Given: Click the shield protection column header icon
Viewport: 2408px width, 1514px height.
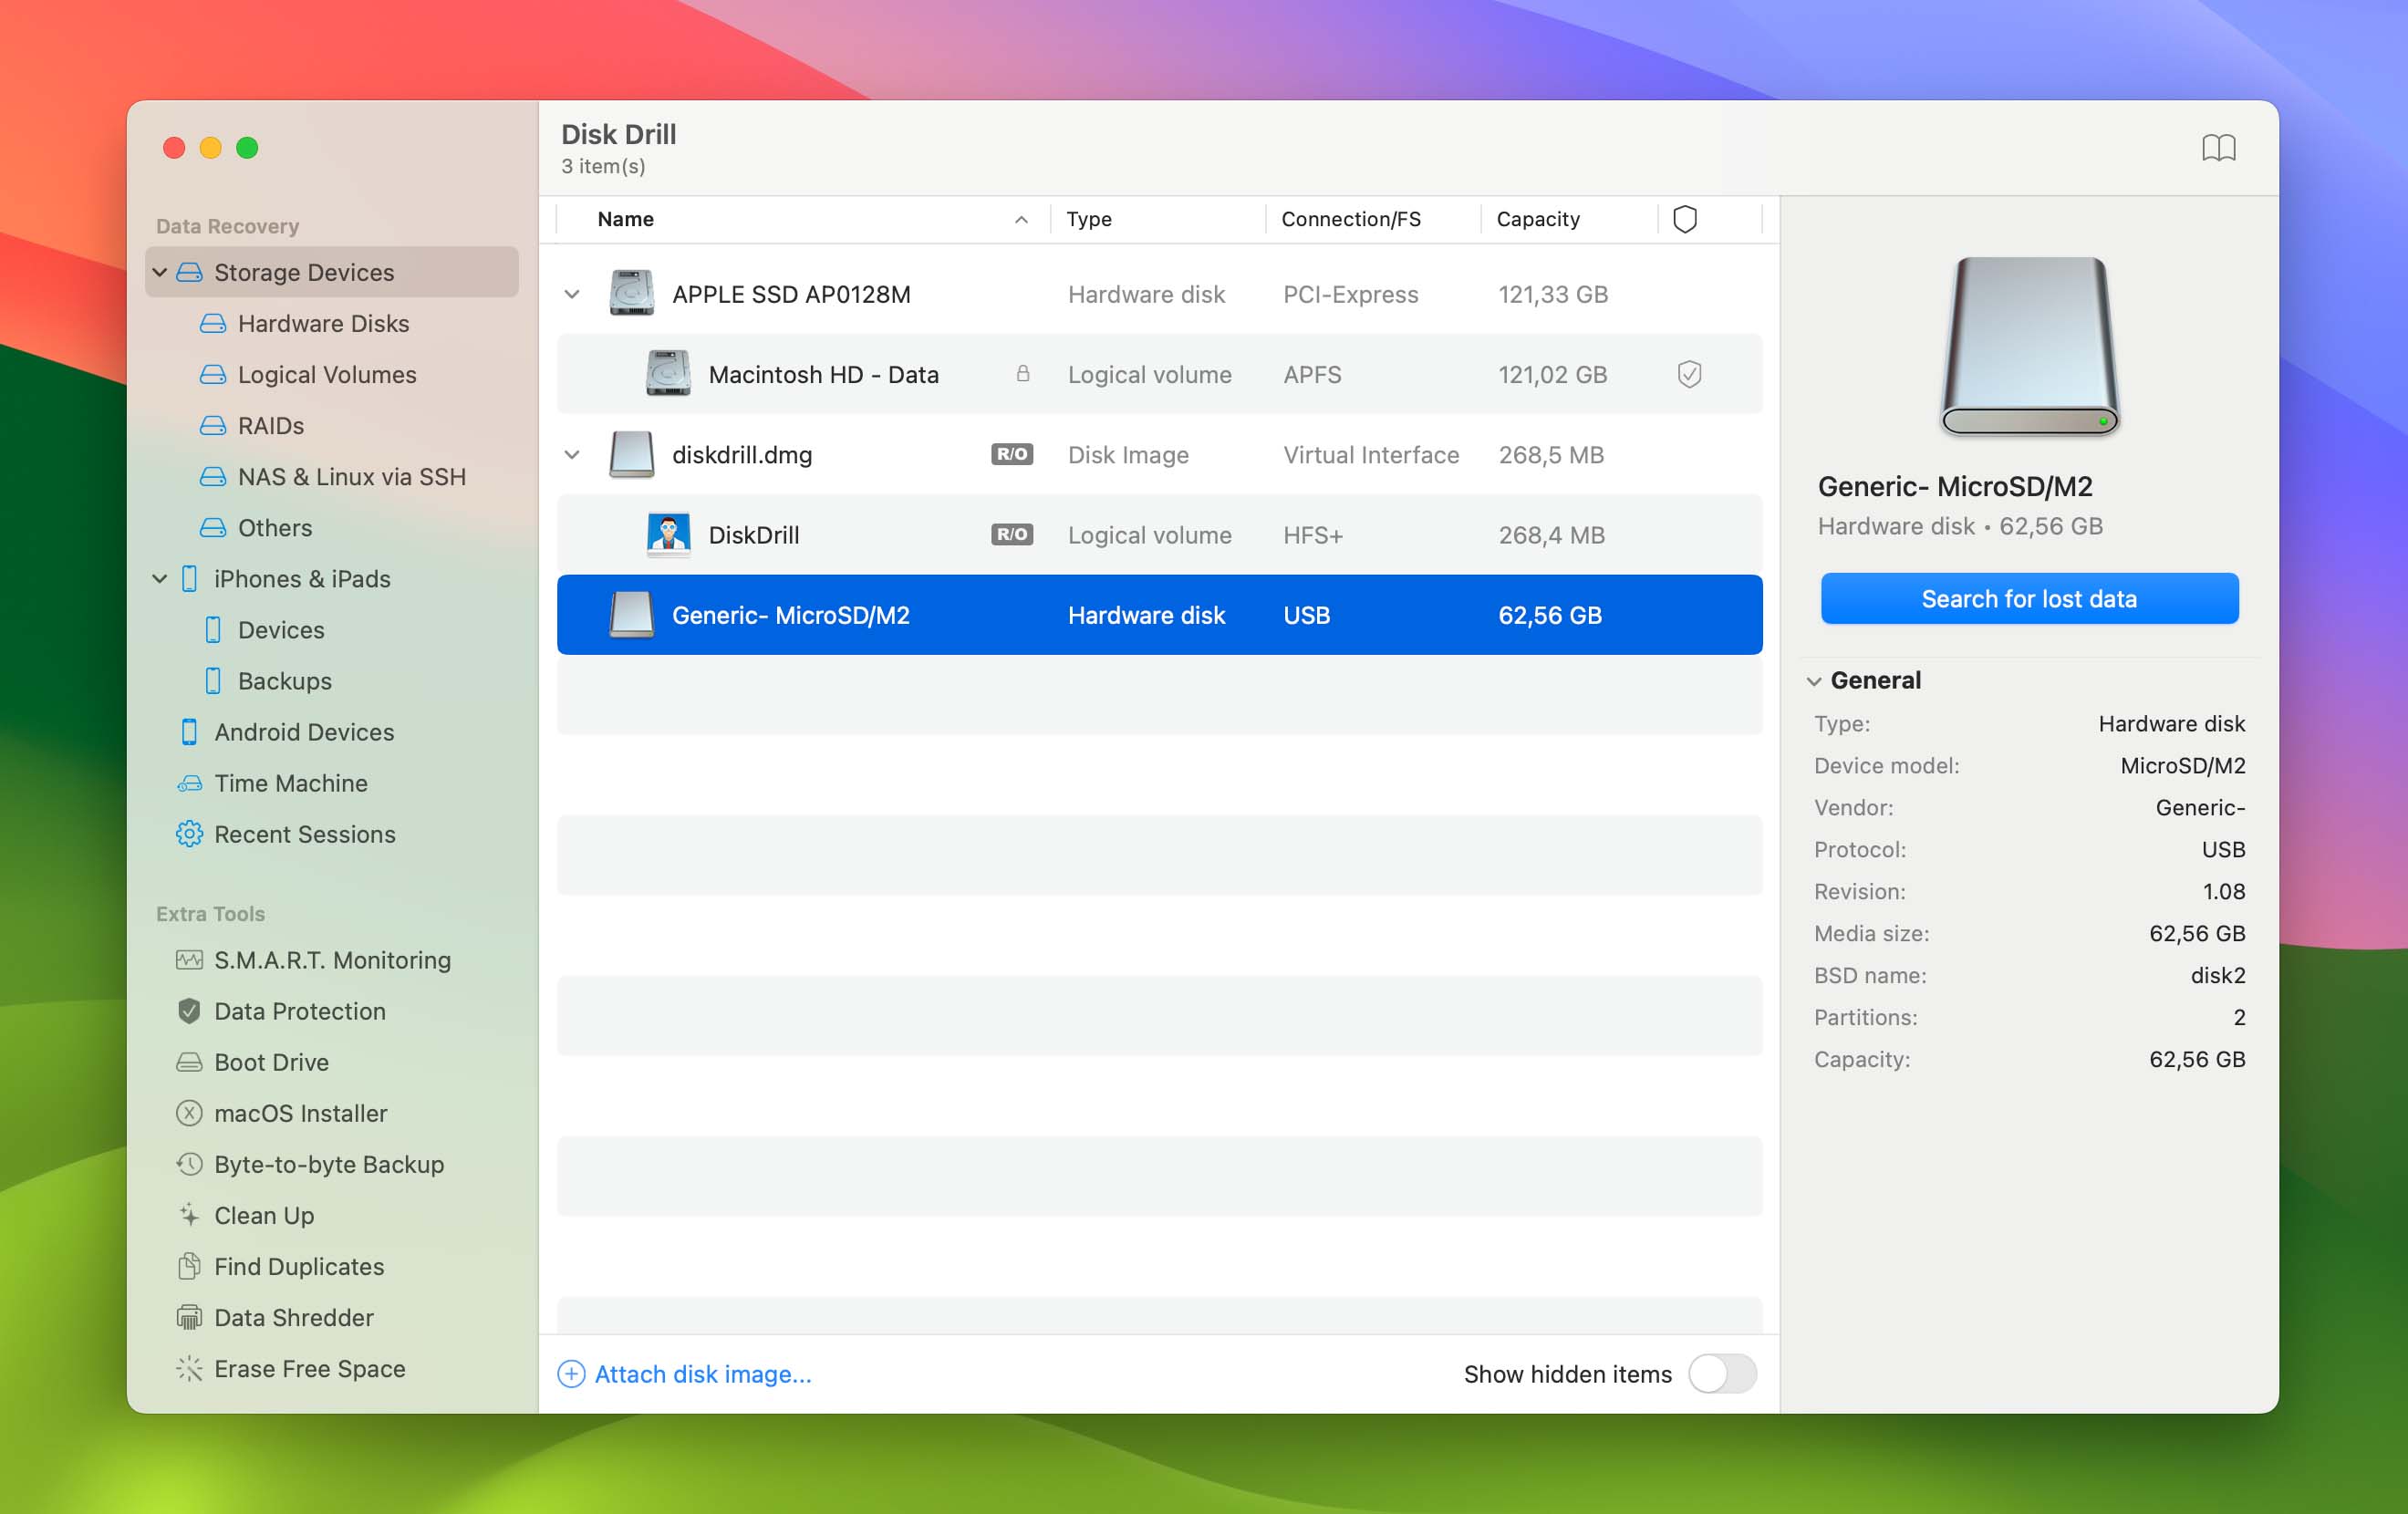Looking at the screenshot, I should click(x=1685, y=219).
